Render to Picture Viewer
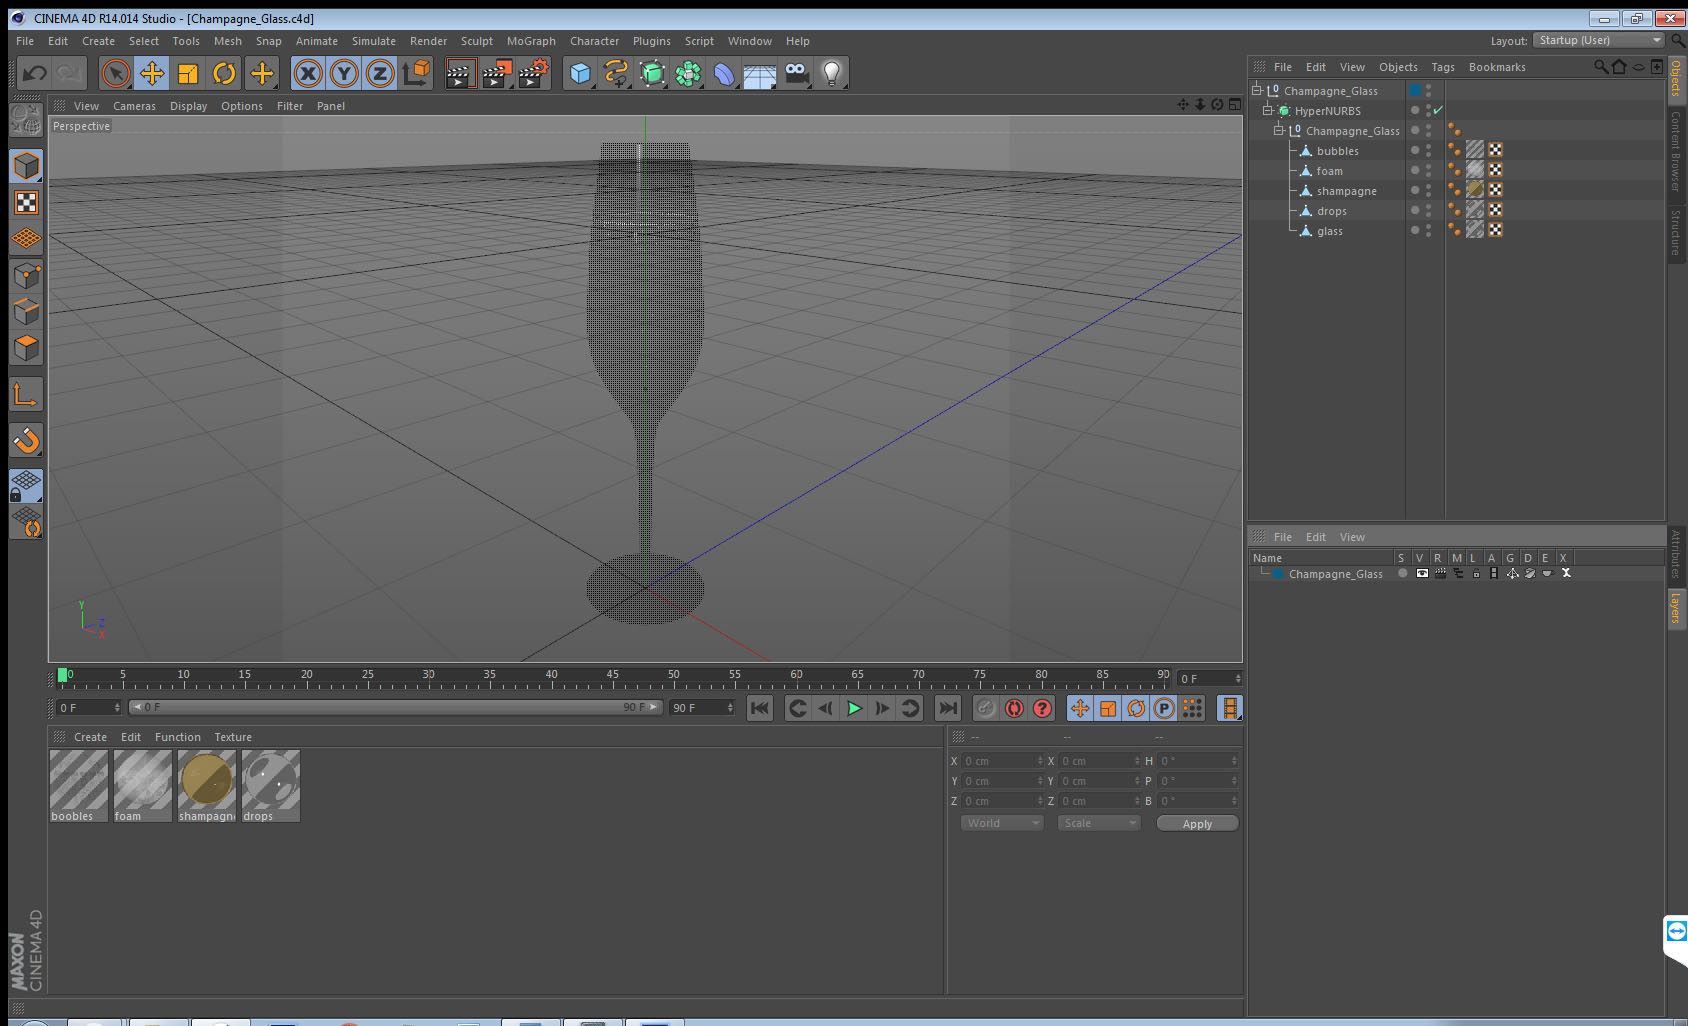 point(497,73)
